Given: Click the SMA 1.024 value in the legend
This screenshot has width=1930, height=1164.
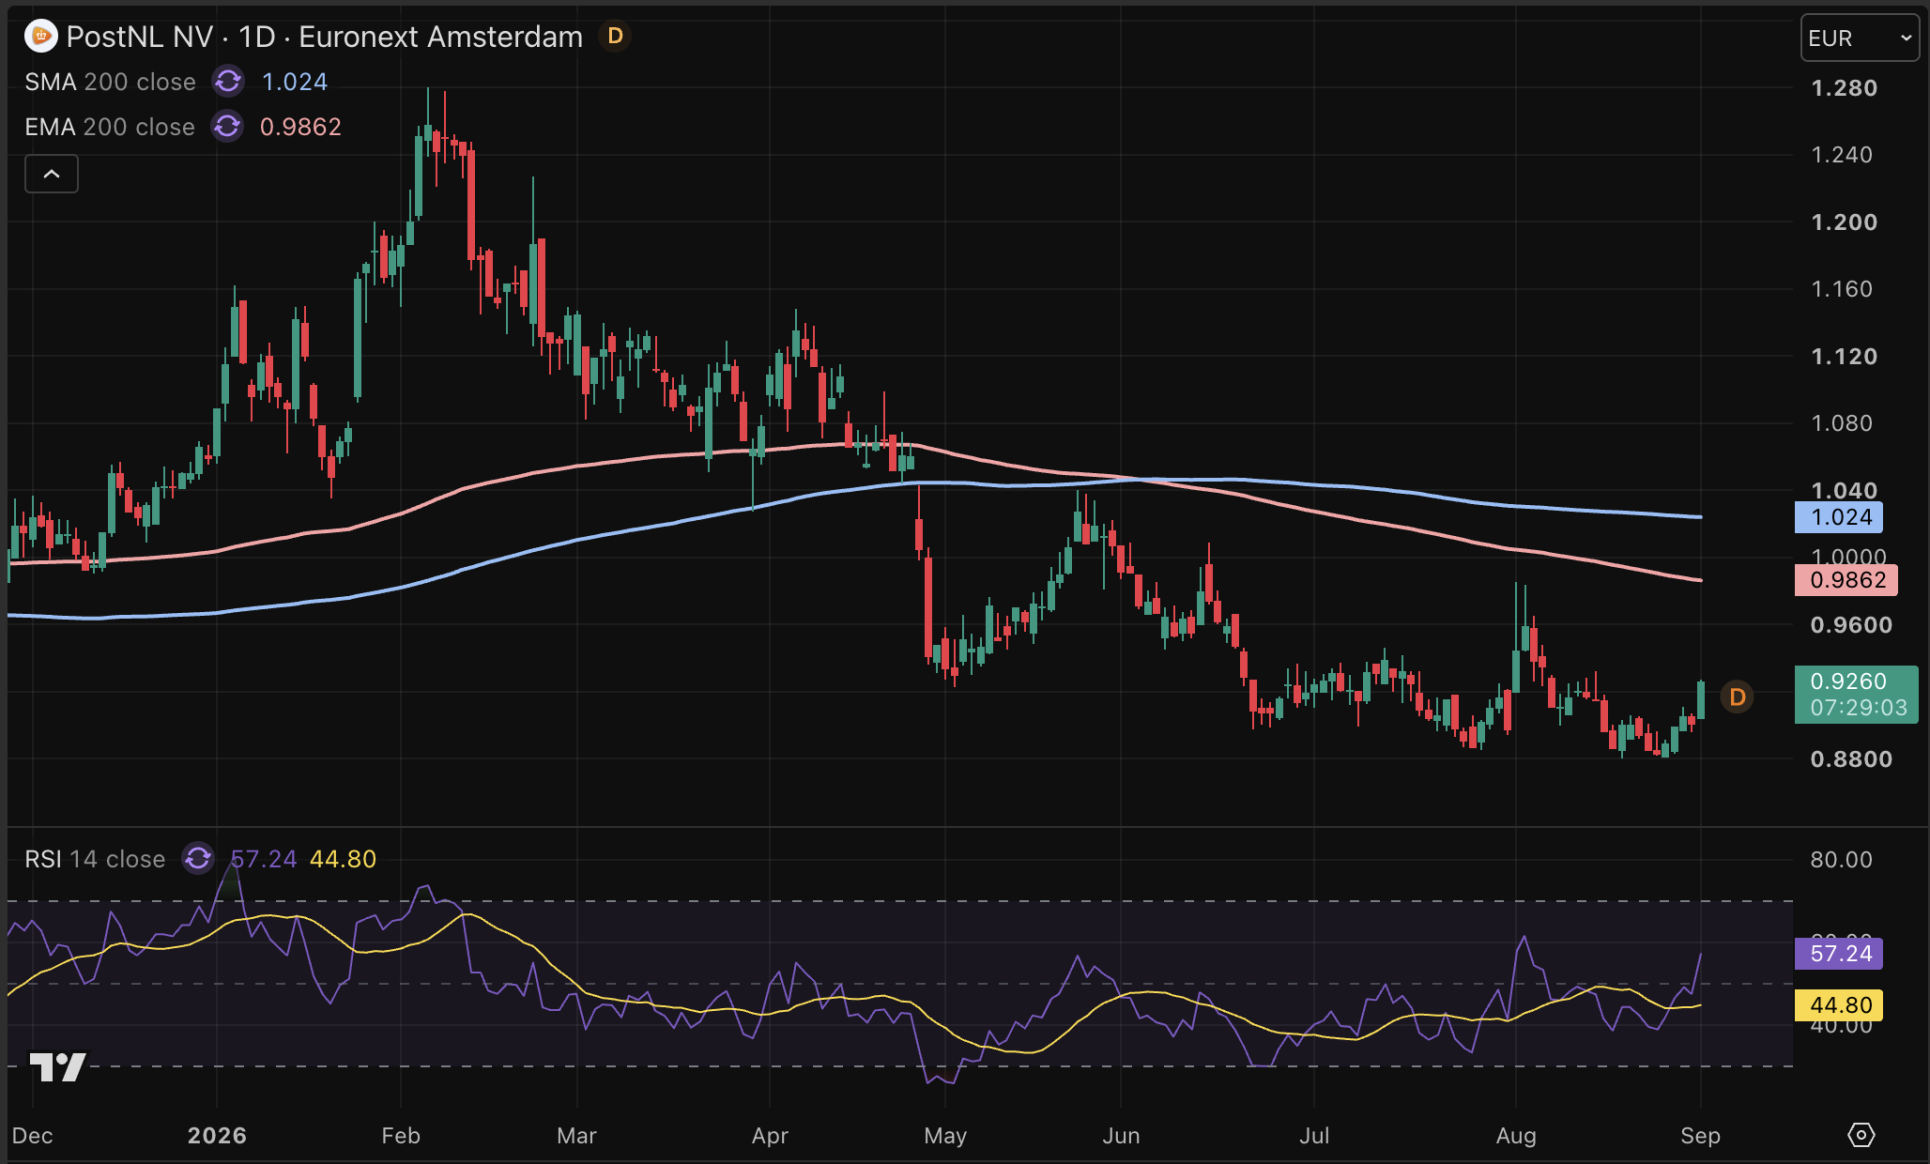Looking at the screenshot, I should pos(294,82).
